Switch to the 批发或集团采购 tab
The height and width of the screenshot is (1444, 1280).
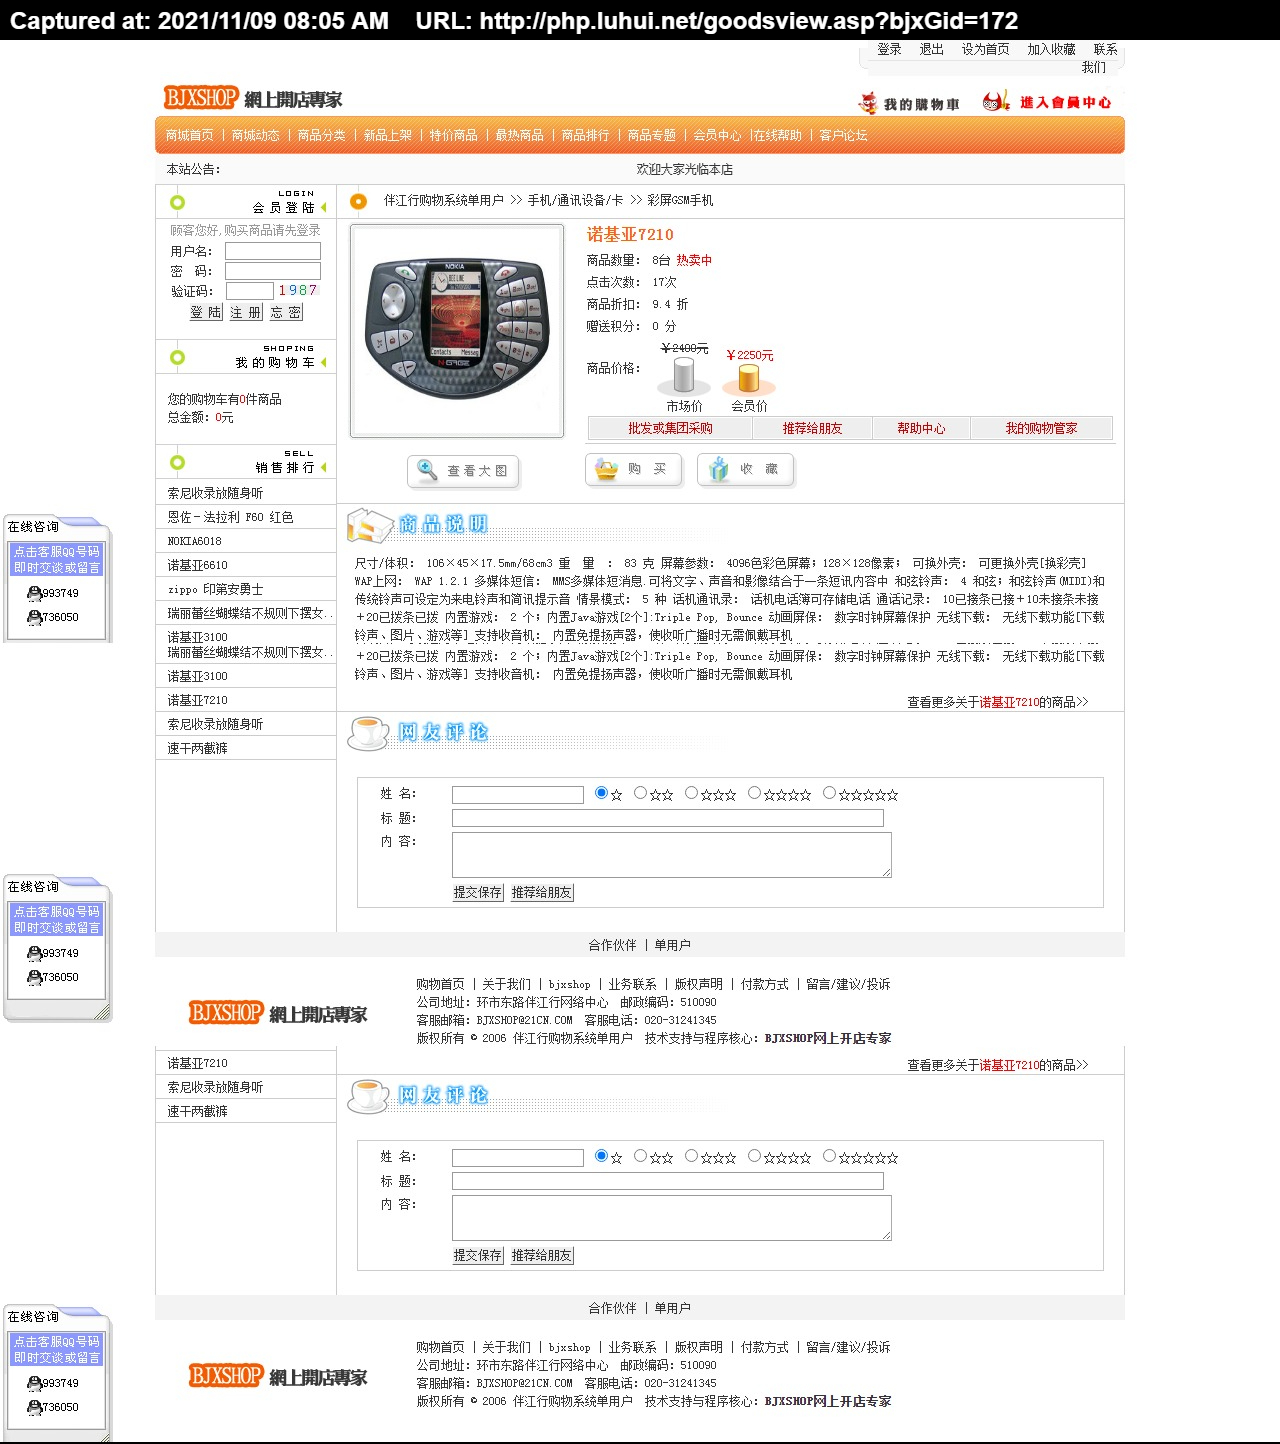670,429
